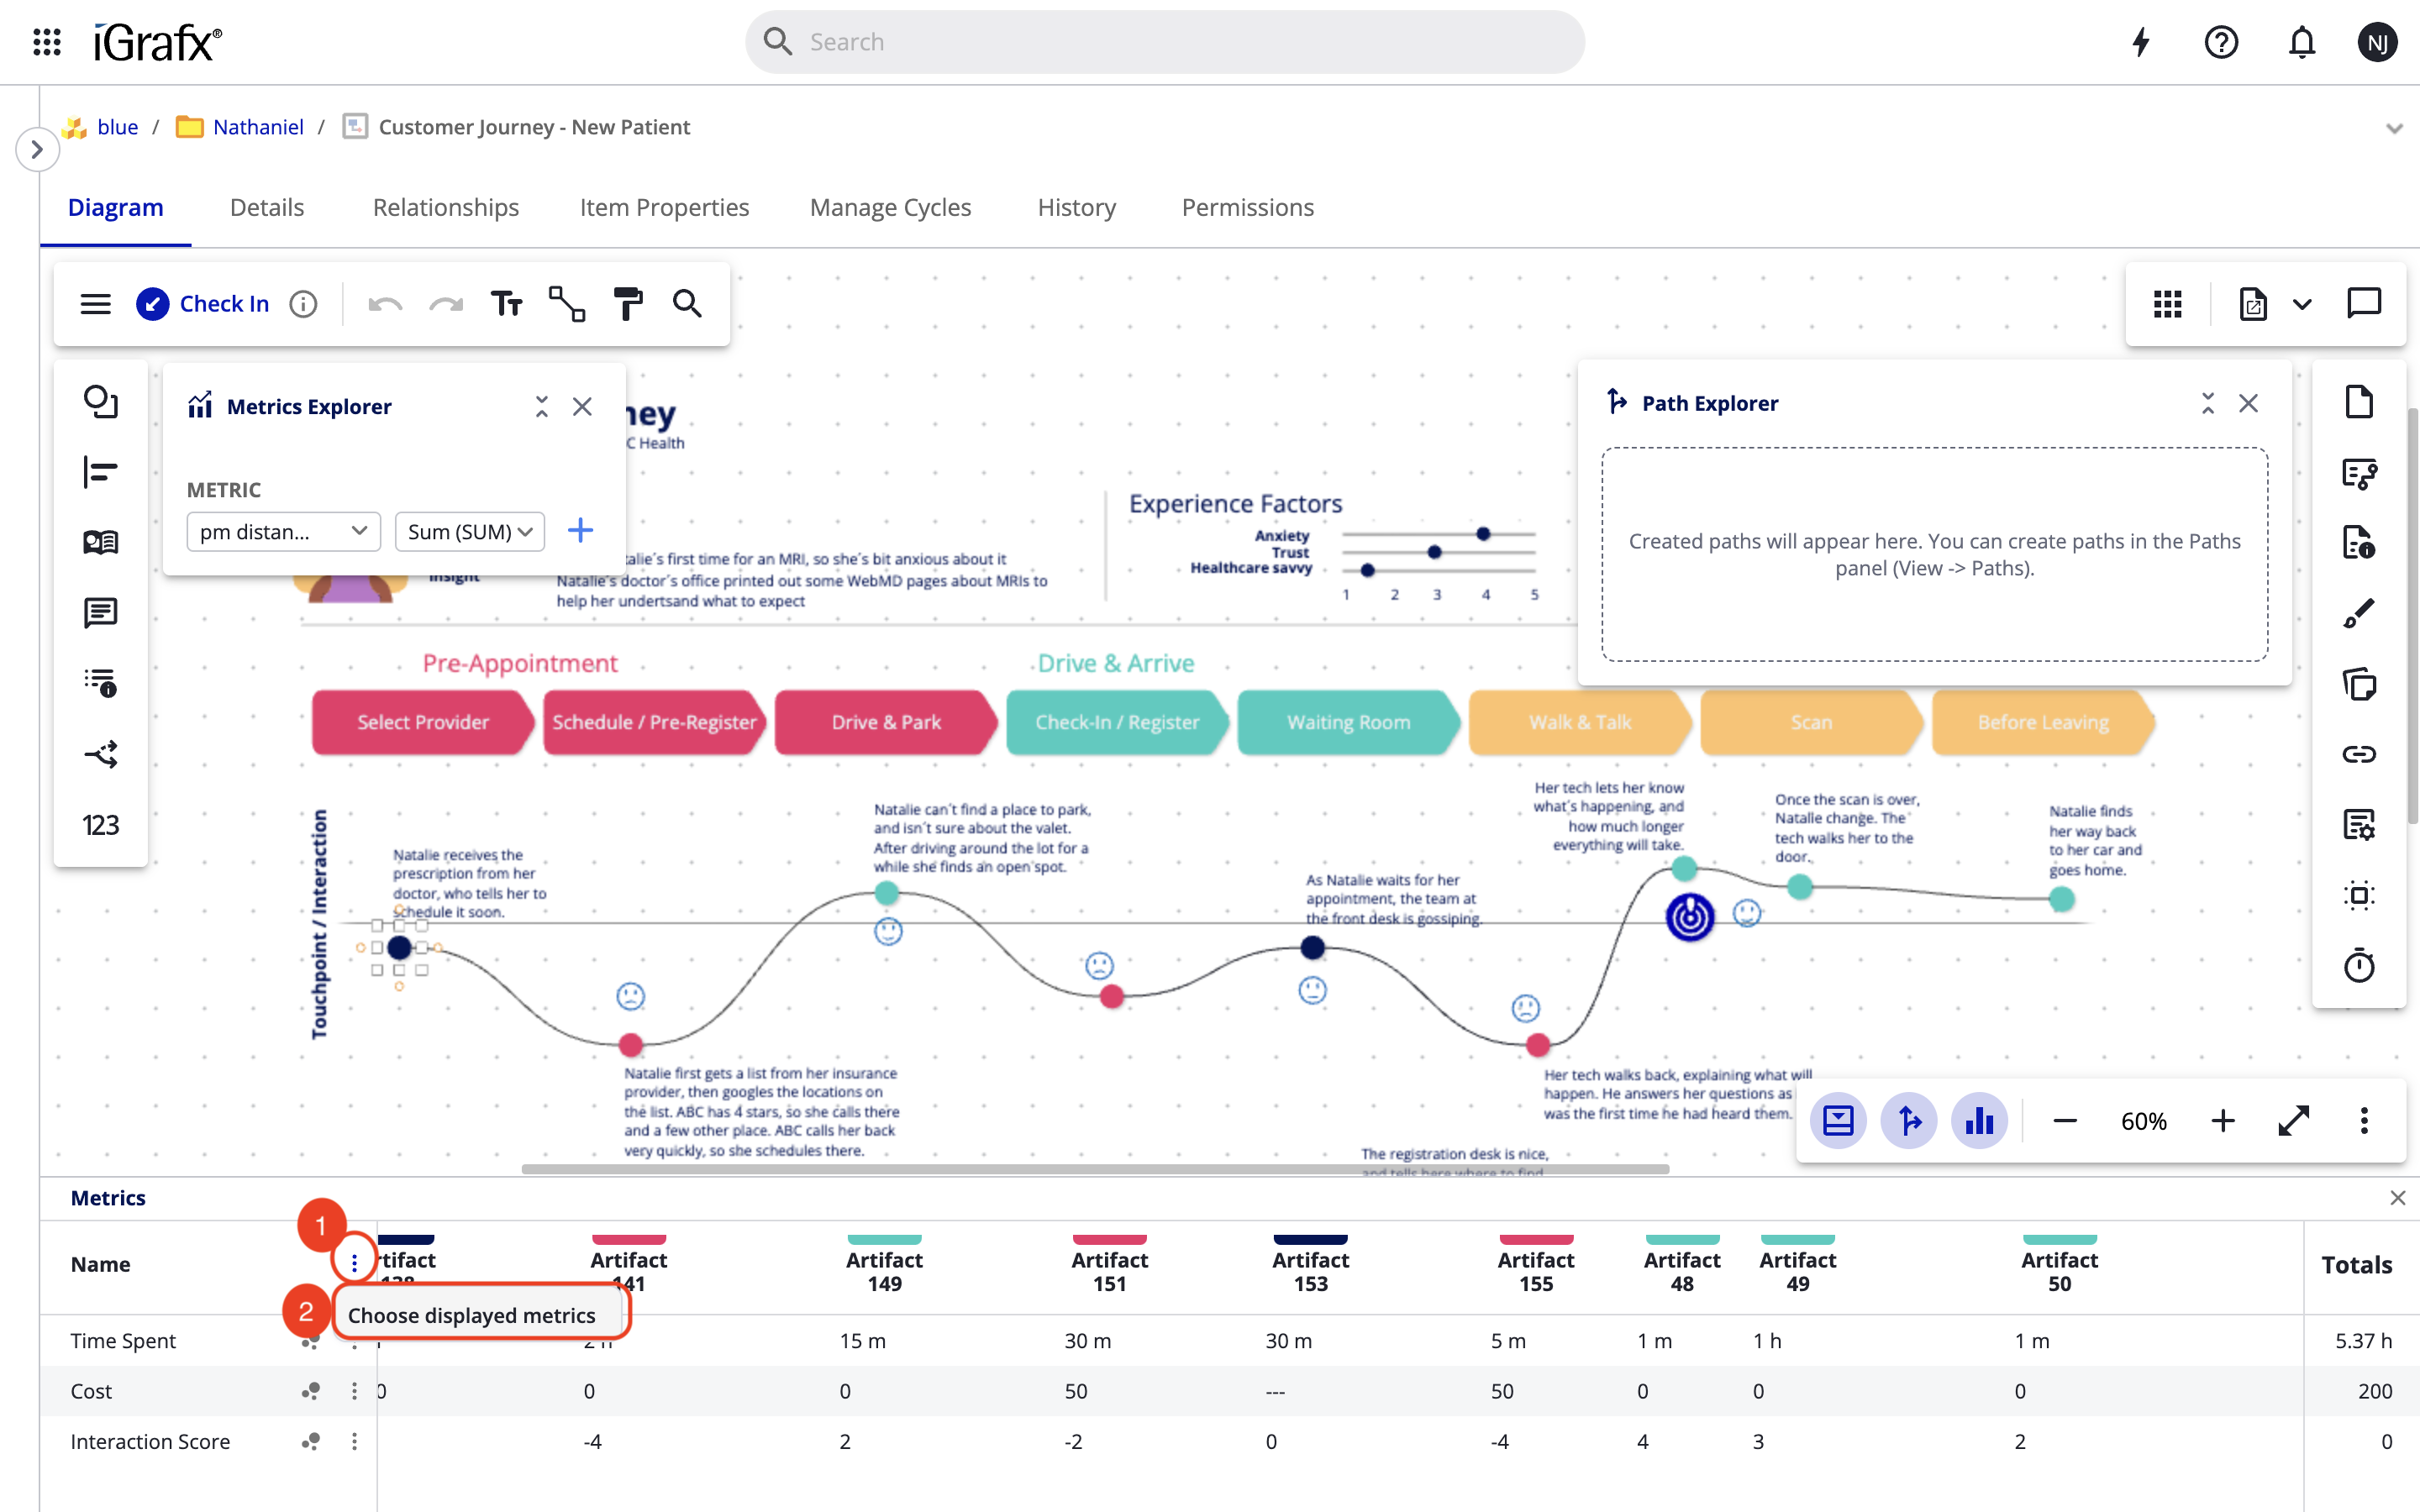Select Choose displayed metrics menu option
The width and height of the screenshot is (2420, 1512).
(x=472, y=1315)
